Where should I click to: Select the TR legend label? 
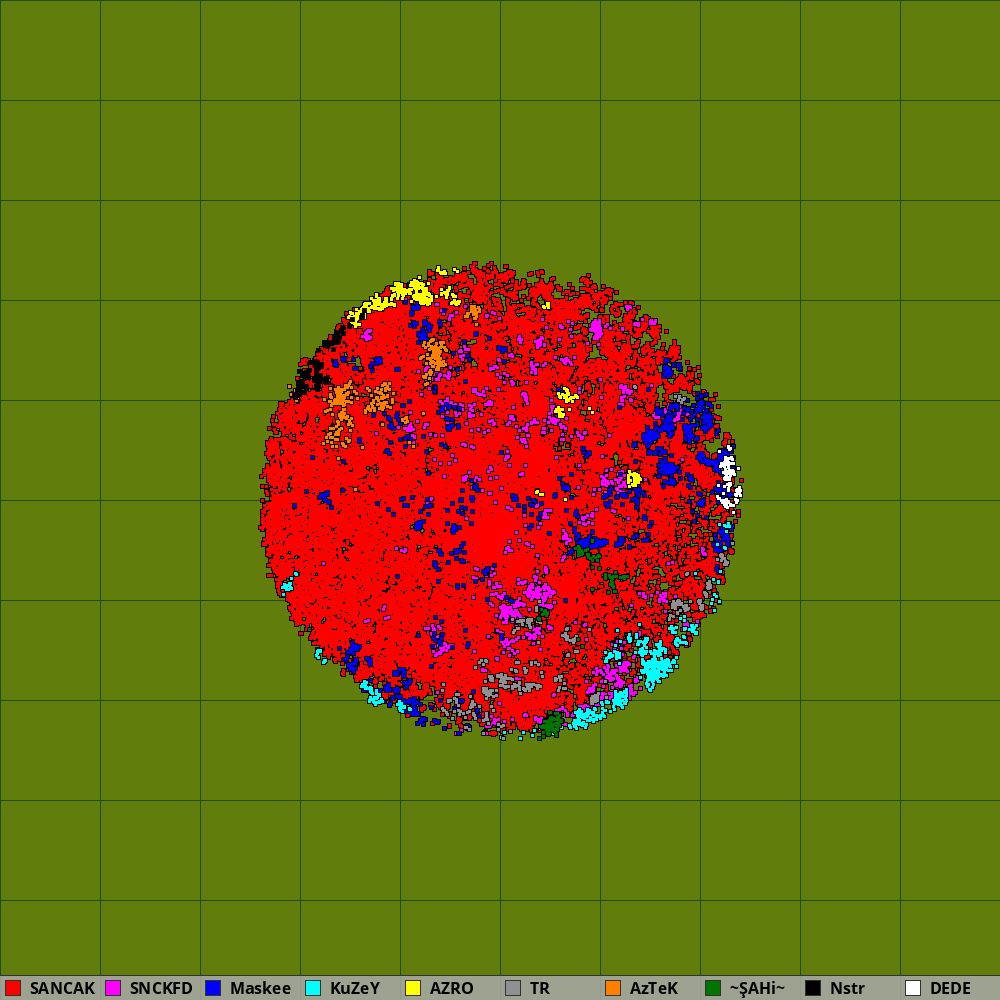(x=540, y=988)
